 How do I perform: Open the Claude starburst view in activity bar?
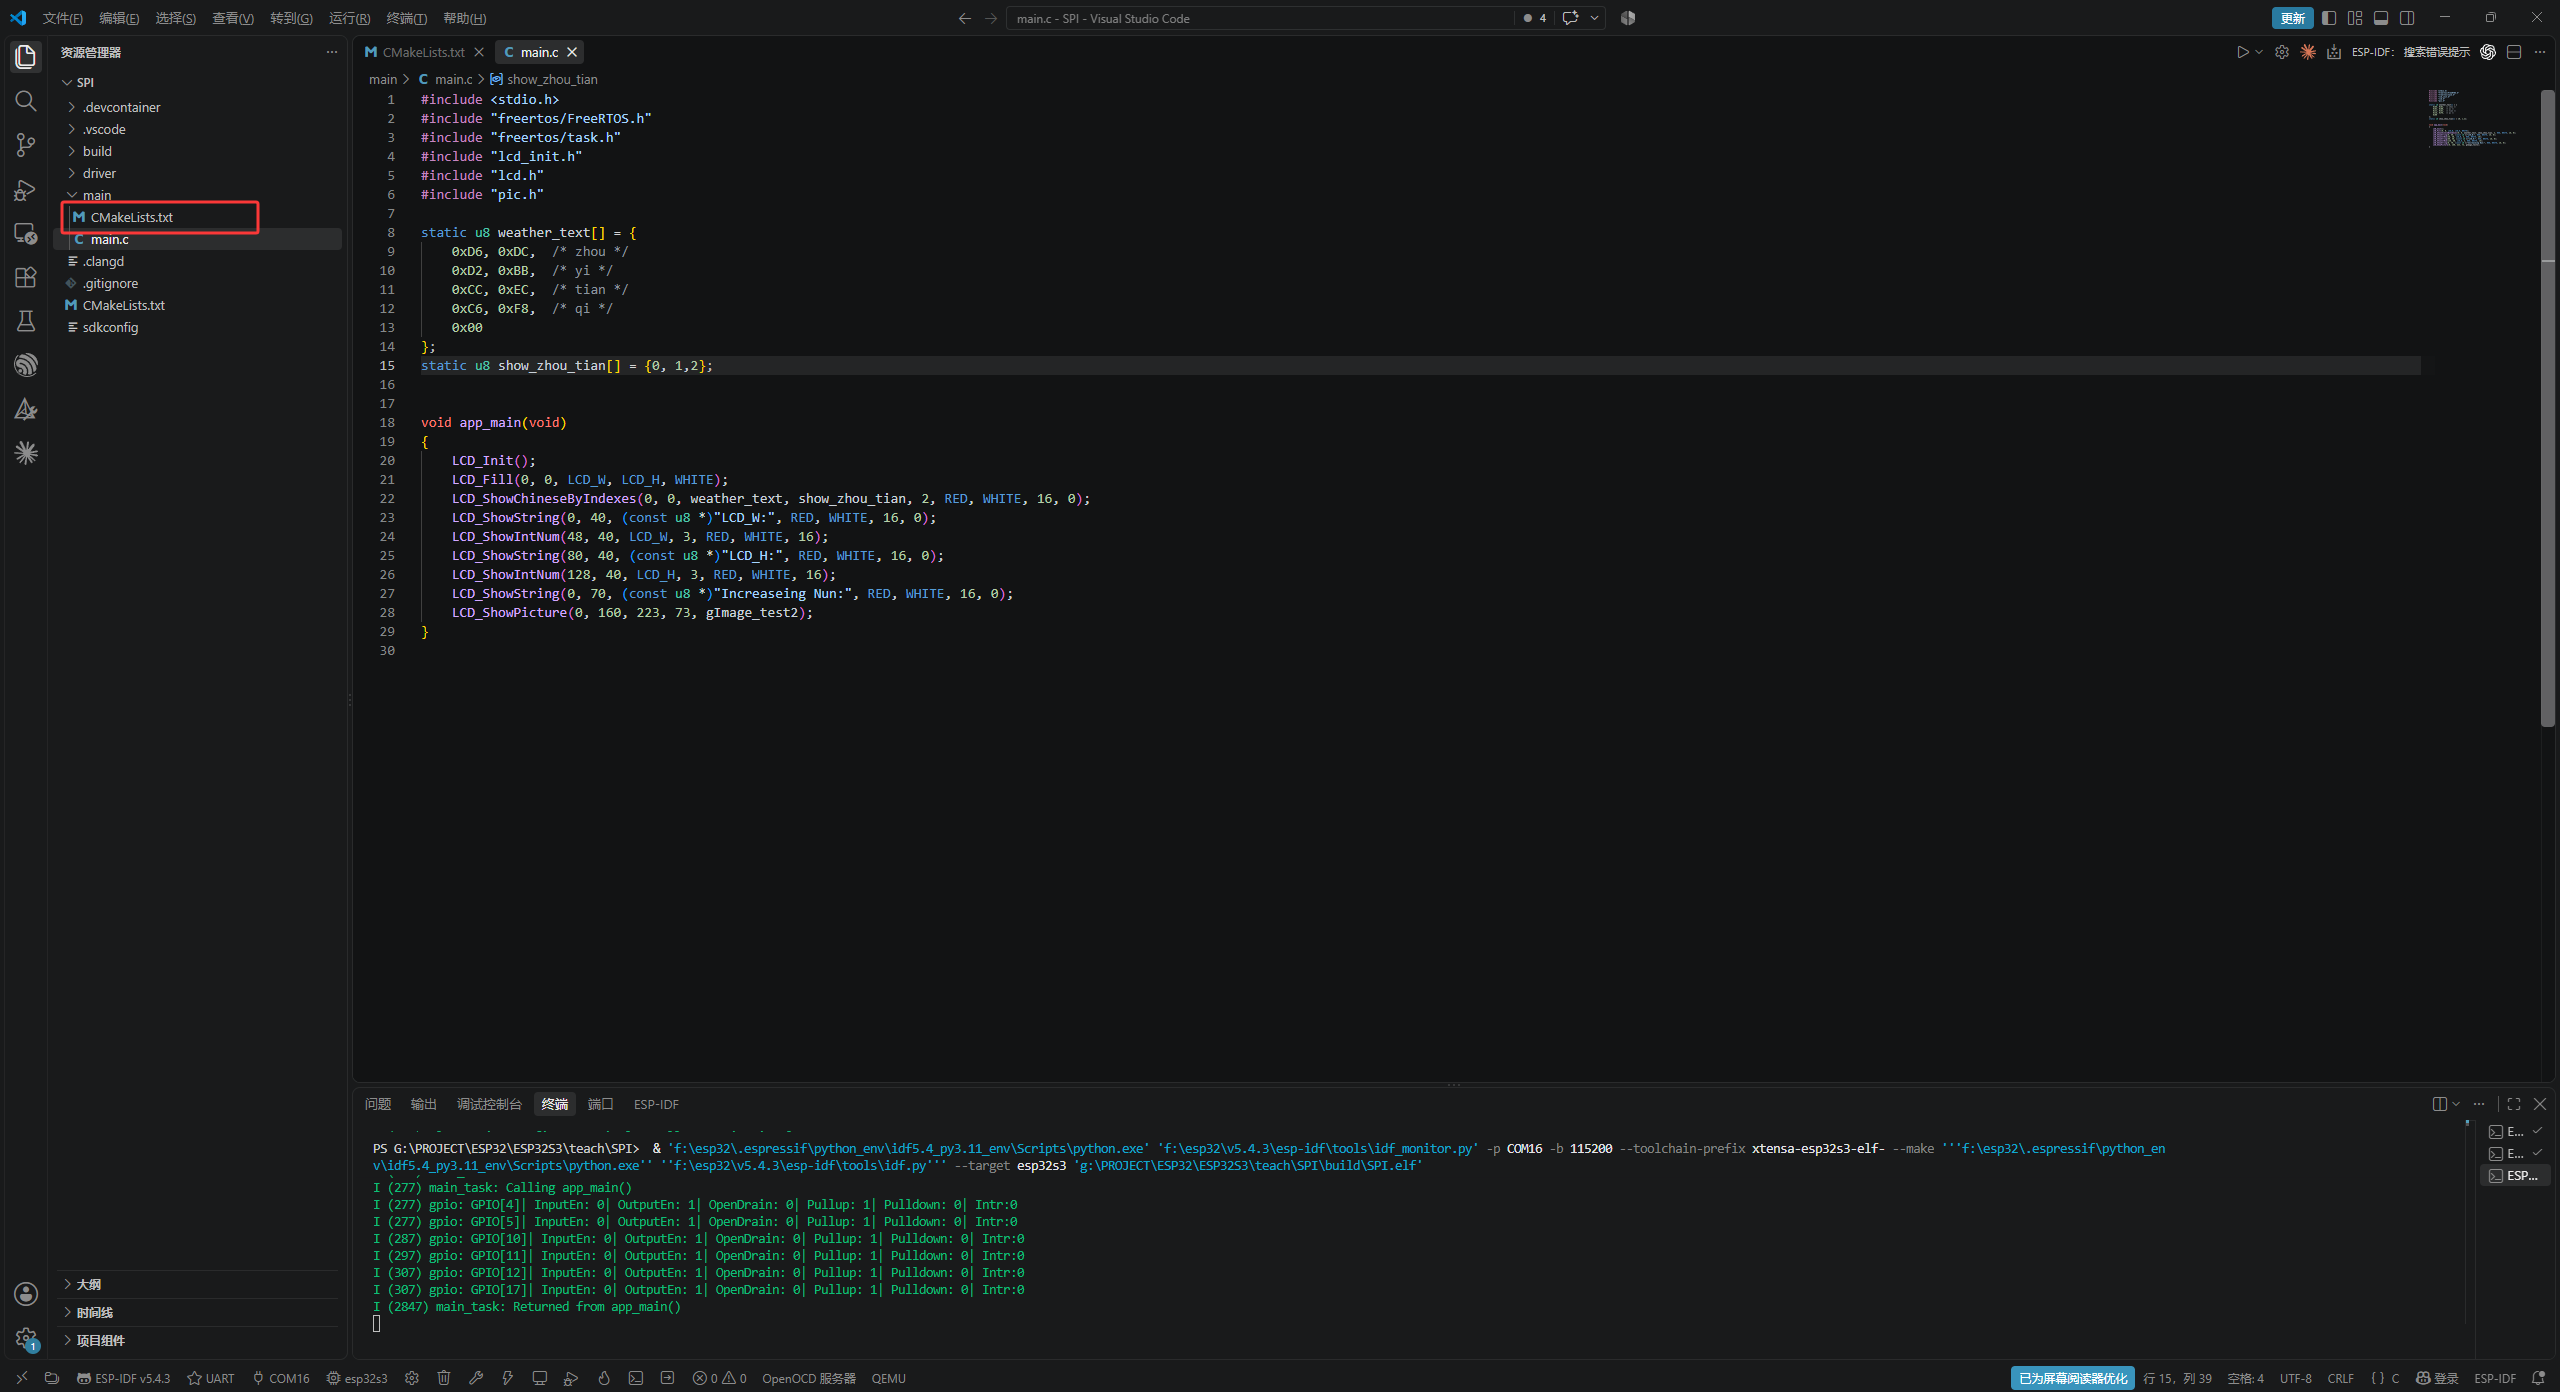coord(26,453)
